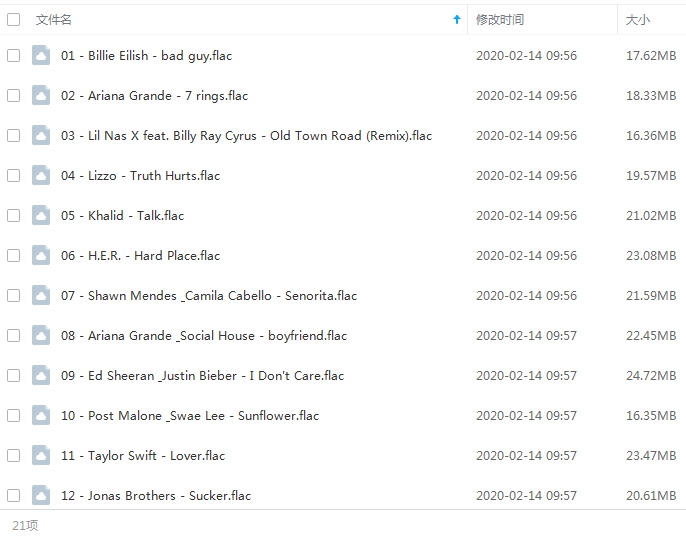Click the modified date of Hard Place.flac
This screenshot has height=537, width=686.
(526, 256)
